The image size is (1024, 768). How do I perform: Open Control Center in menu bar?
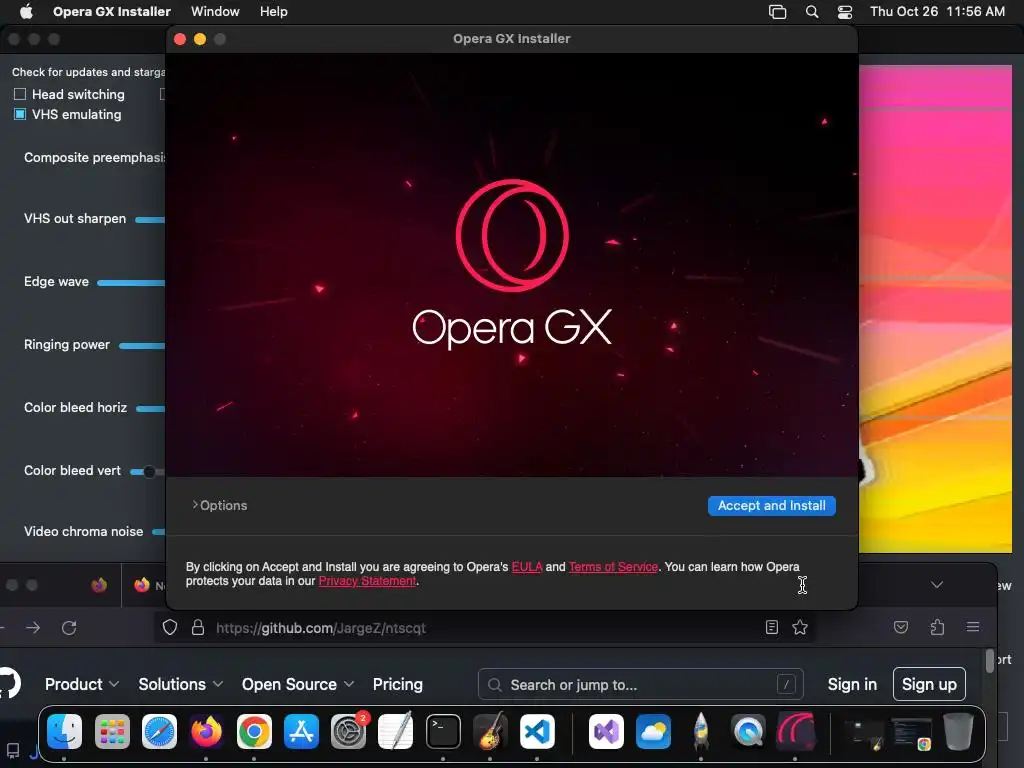tap(845, 12)
